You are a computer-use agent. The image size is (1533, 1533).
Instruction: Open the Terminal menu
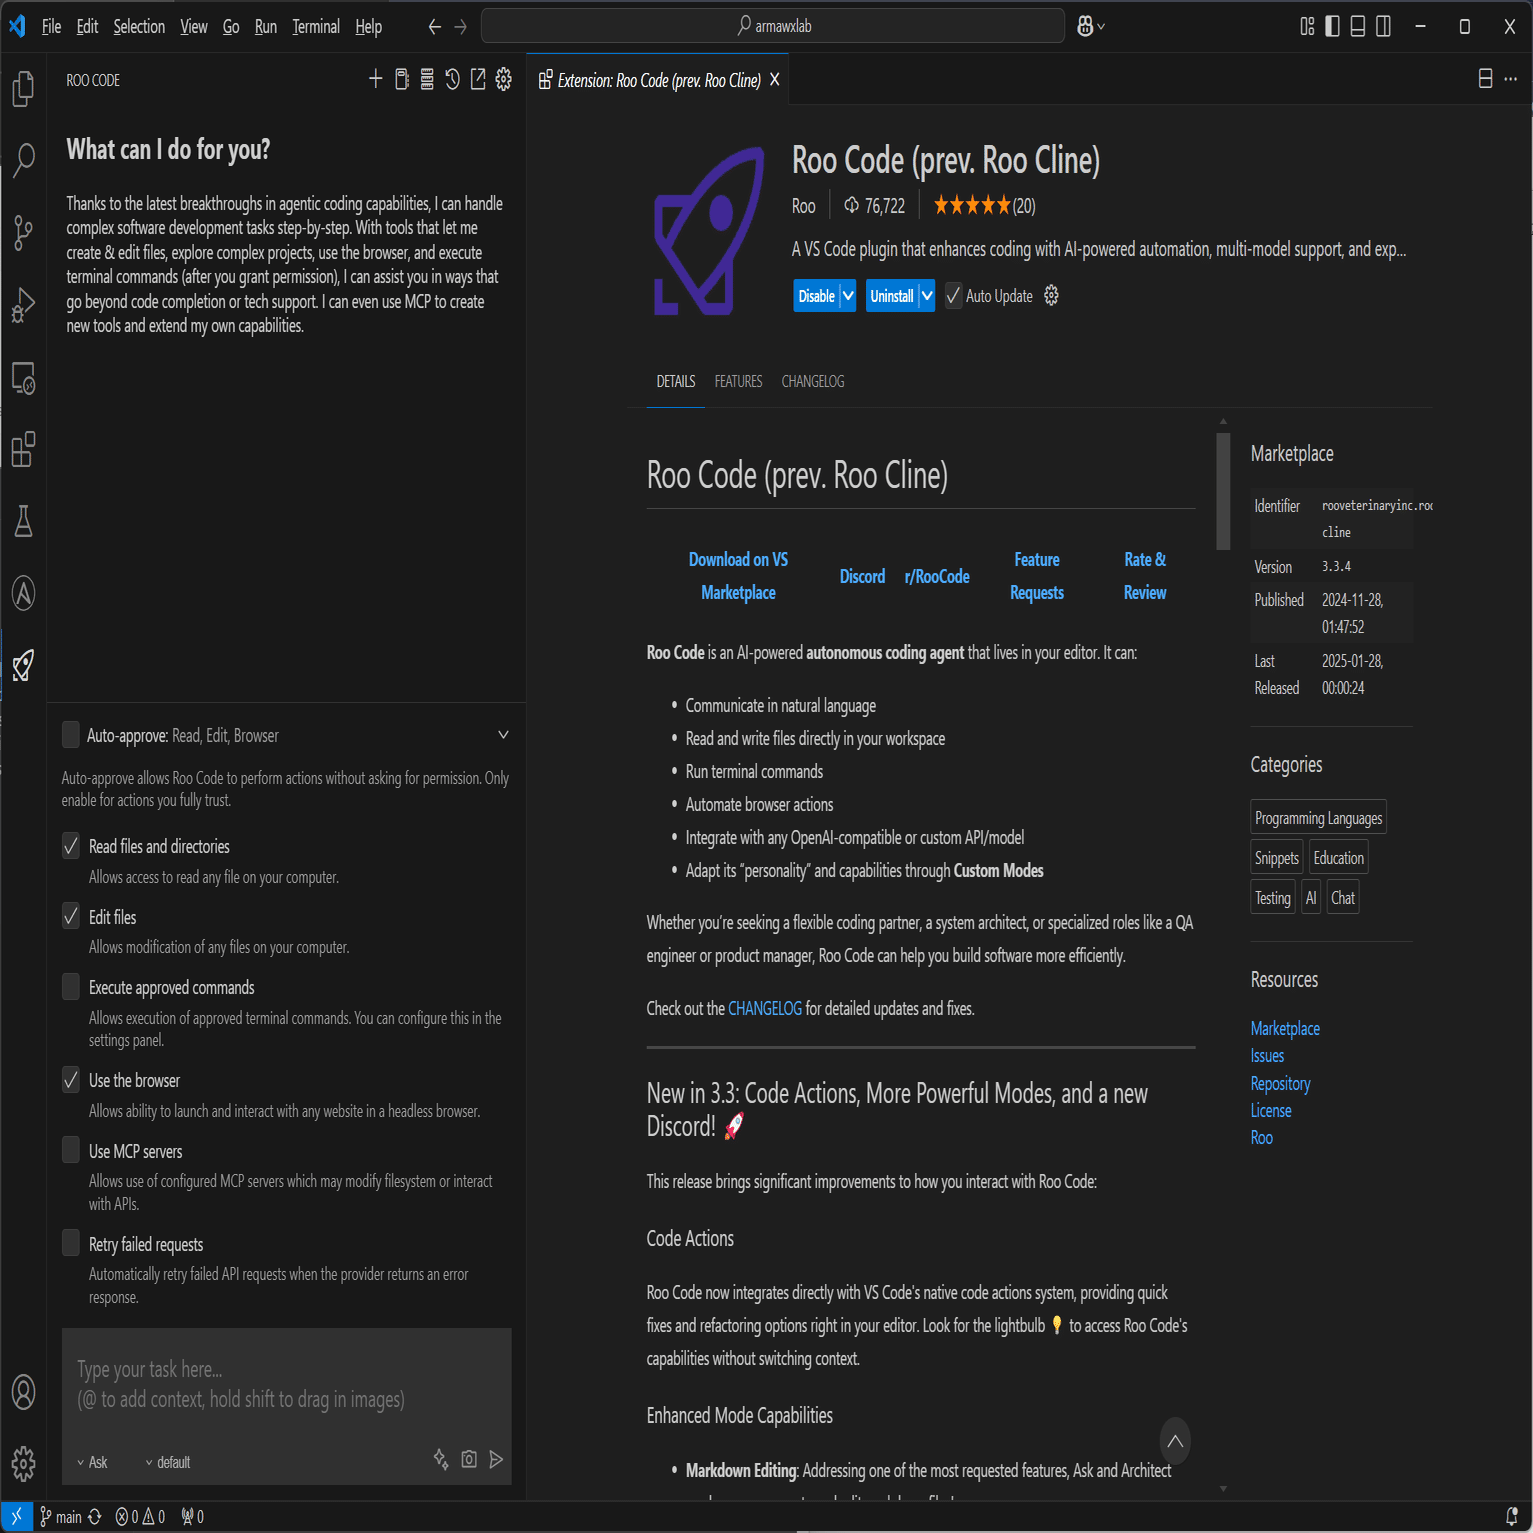click(316, 27)
